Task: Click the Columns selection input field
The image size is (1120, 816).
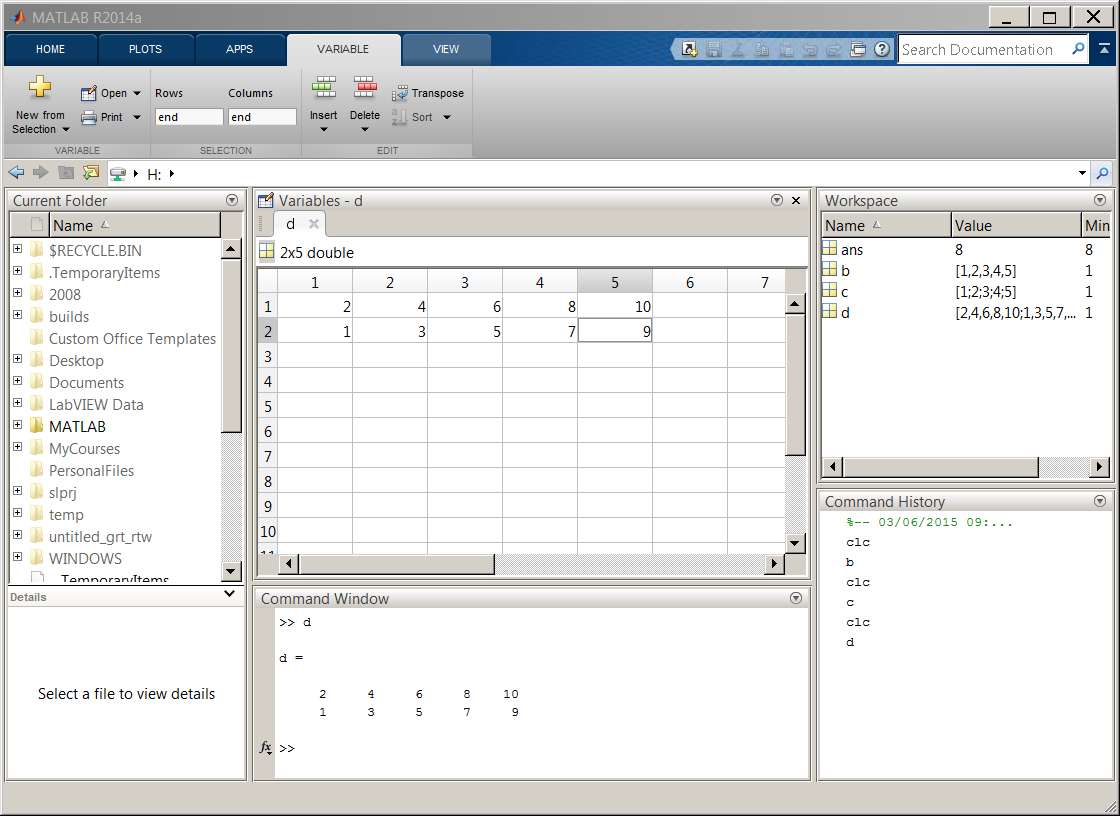Action: pyautogui.click(x=262, y=117)
